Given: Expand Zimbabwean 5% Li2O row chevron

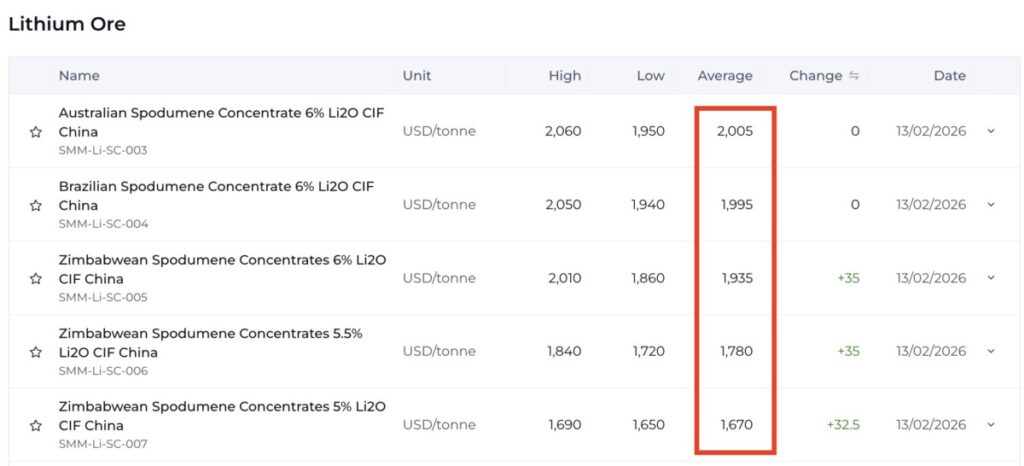Looking at the screenshot, I should [991, 425].
